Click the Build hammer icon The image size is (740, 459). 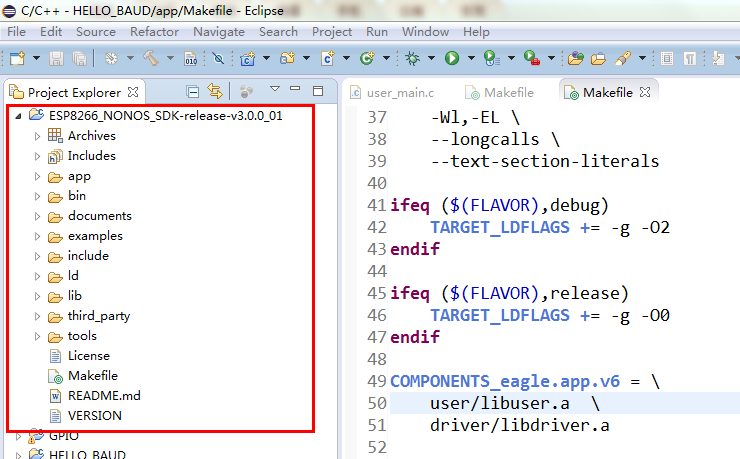pos(151,58)
